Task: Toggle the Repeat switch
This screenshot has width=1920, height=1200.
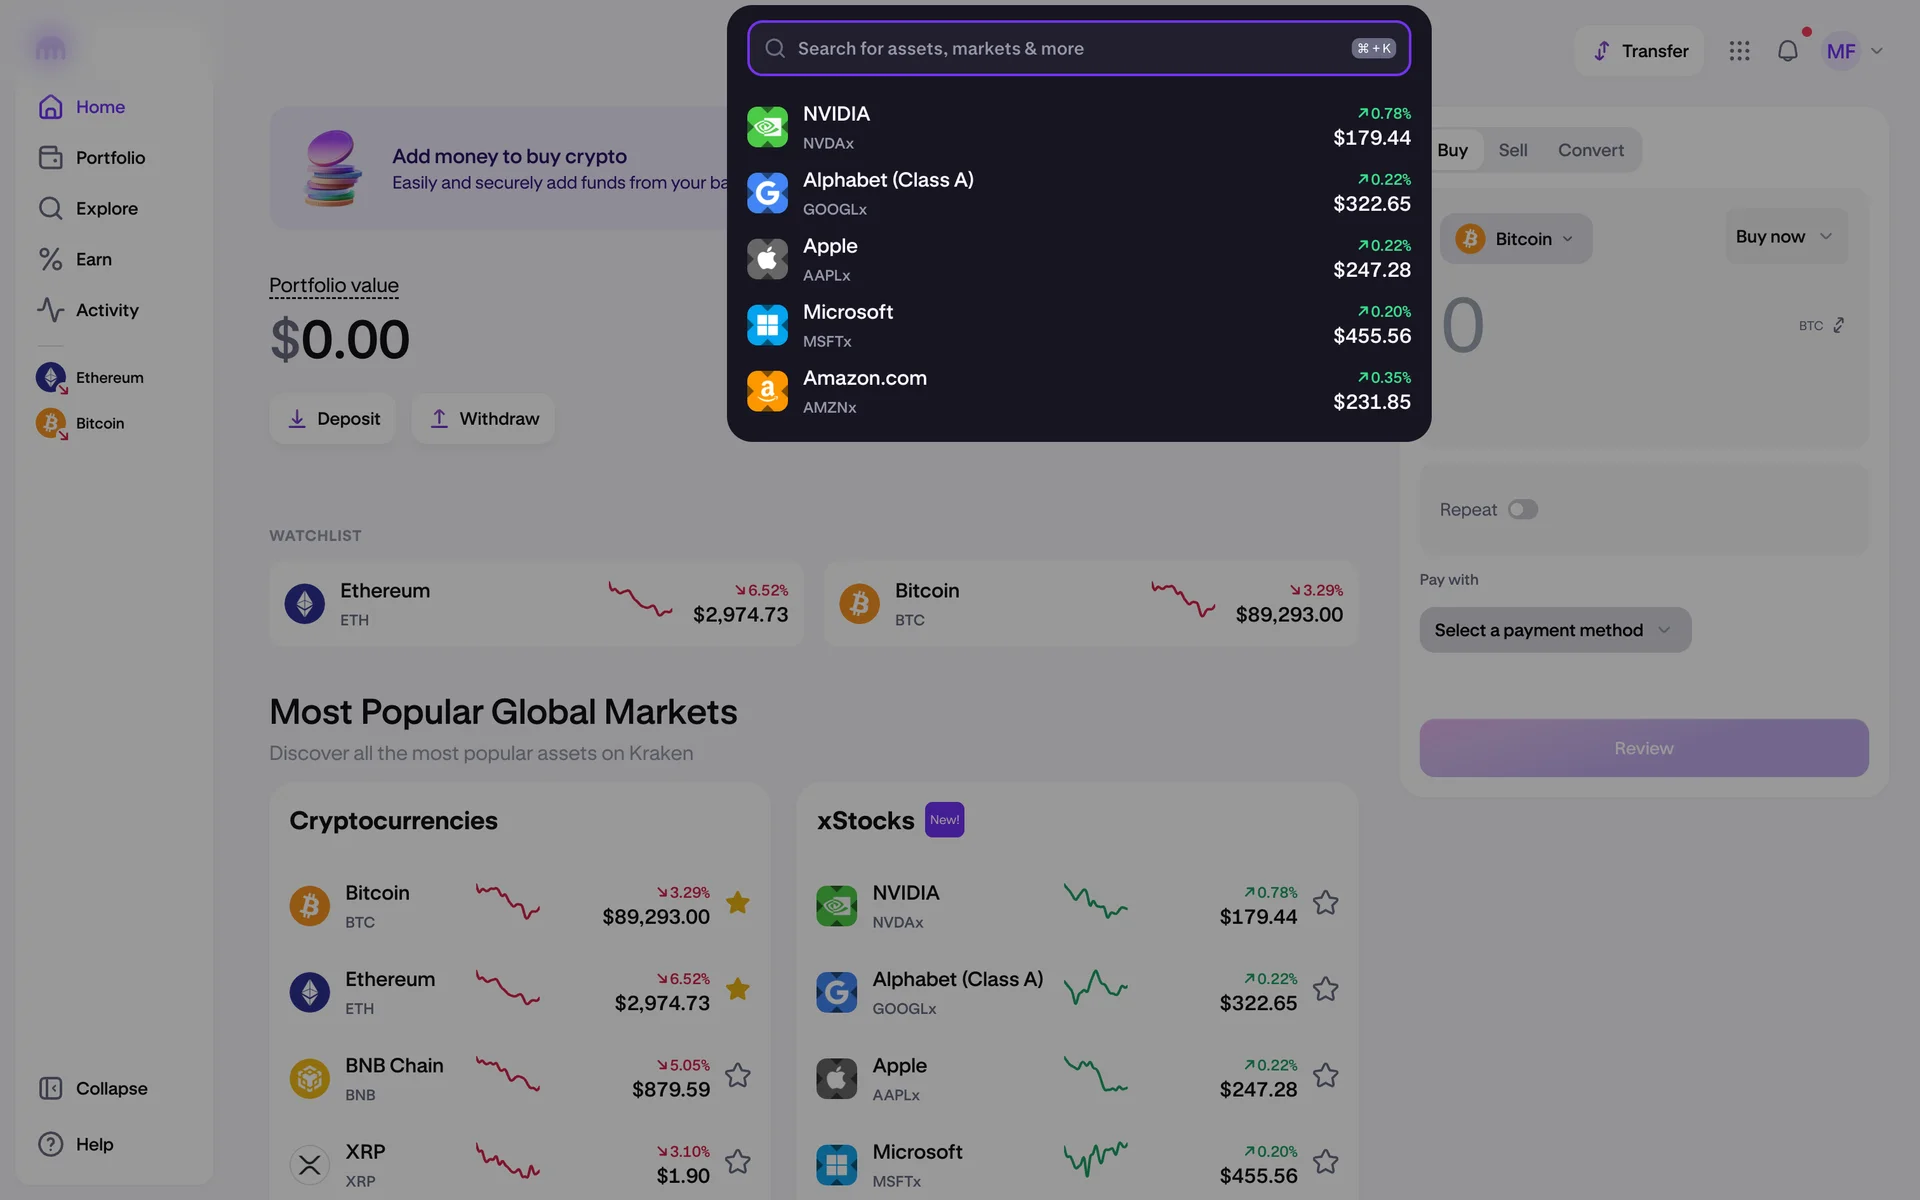Action: [1523, 509]
